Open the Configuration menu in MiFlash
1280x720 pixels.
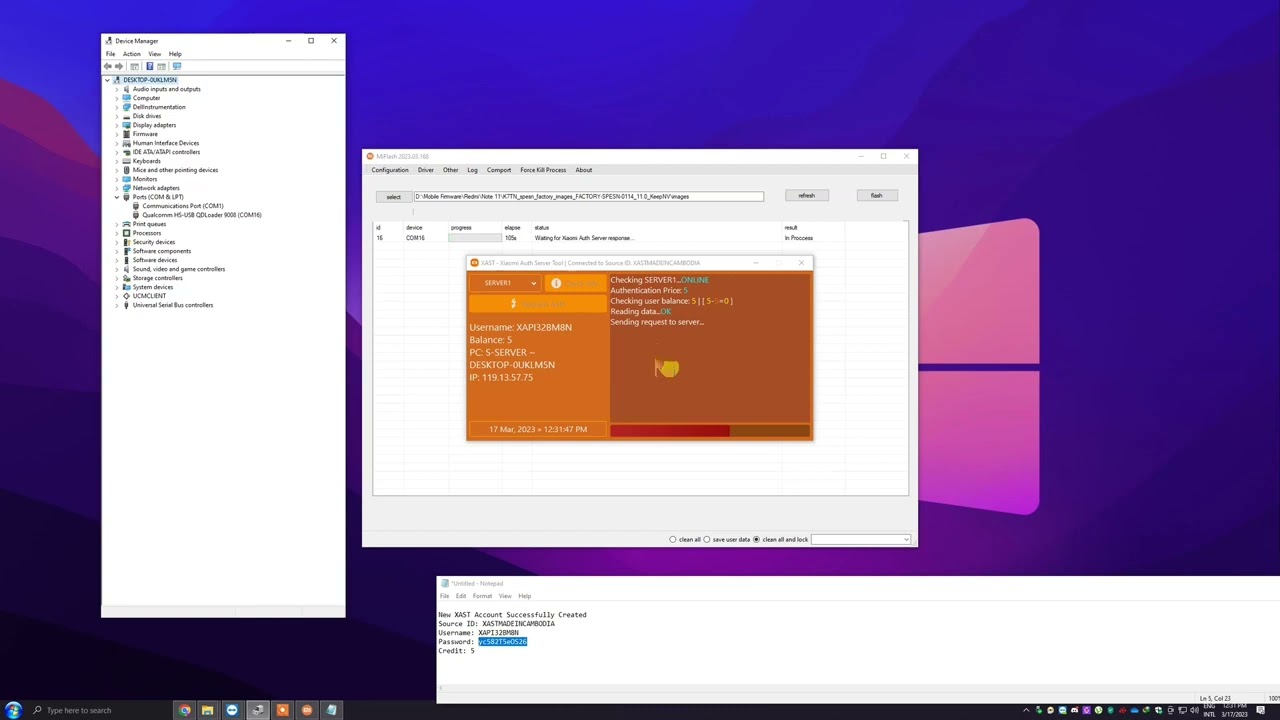(x=390, y=170)
